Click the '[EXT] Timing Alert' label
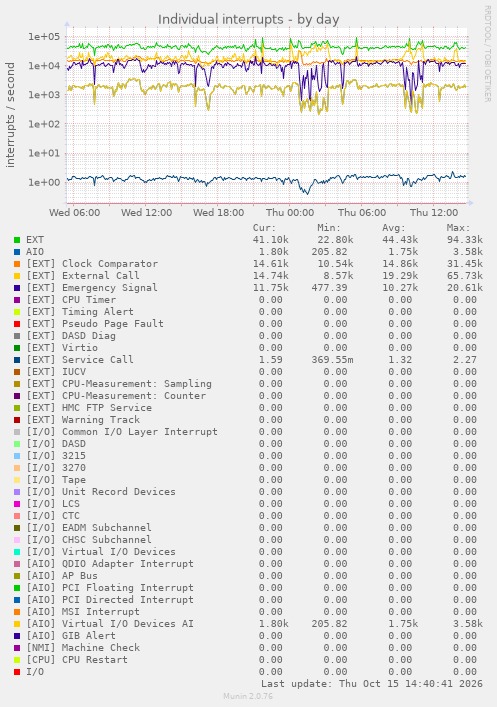Screen dimensions: 497x707 point(80,312)
